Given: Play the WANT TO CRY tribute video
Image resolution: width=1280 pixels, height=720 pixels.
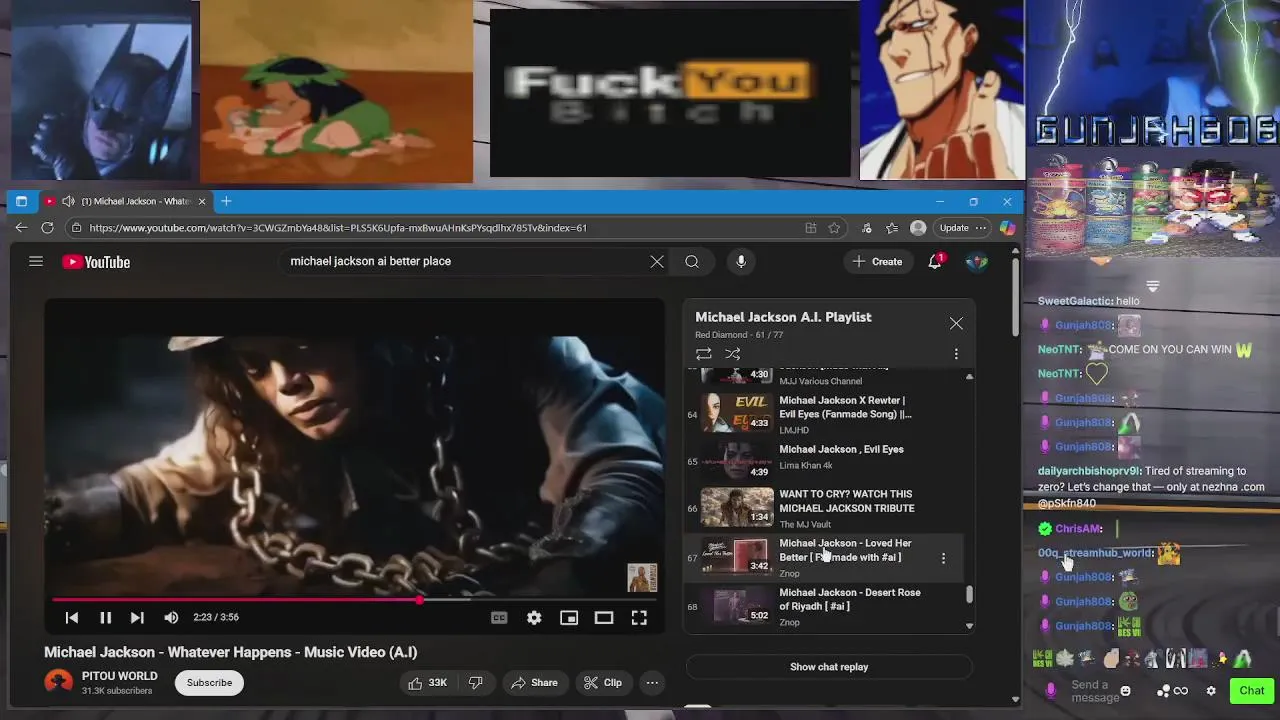Looking at the screenshot, I should pyautogui.click(x=826, y=508).
